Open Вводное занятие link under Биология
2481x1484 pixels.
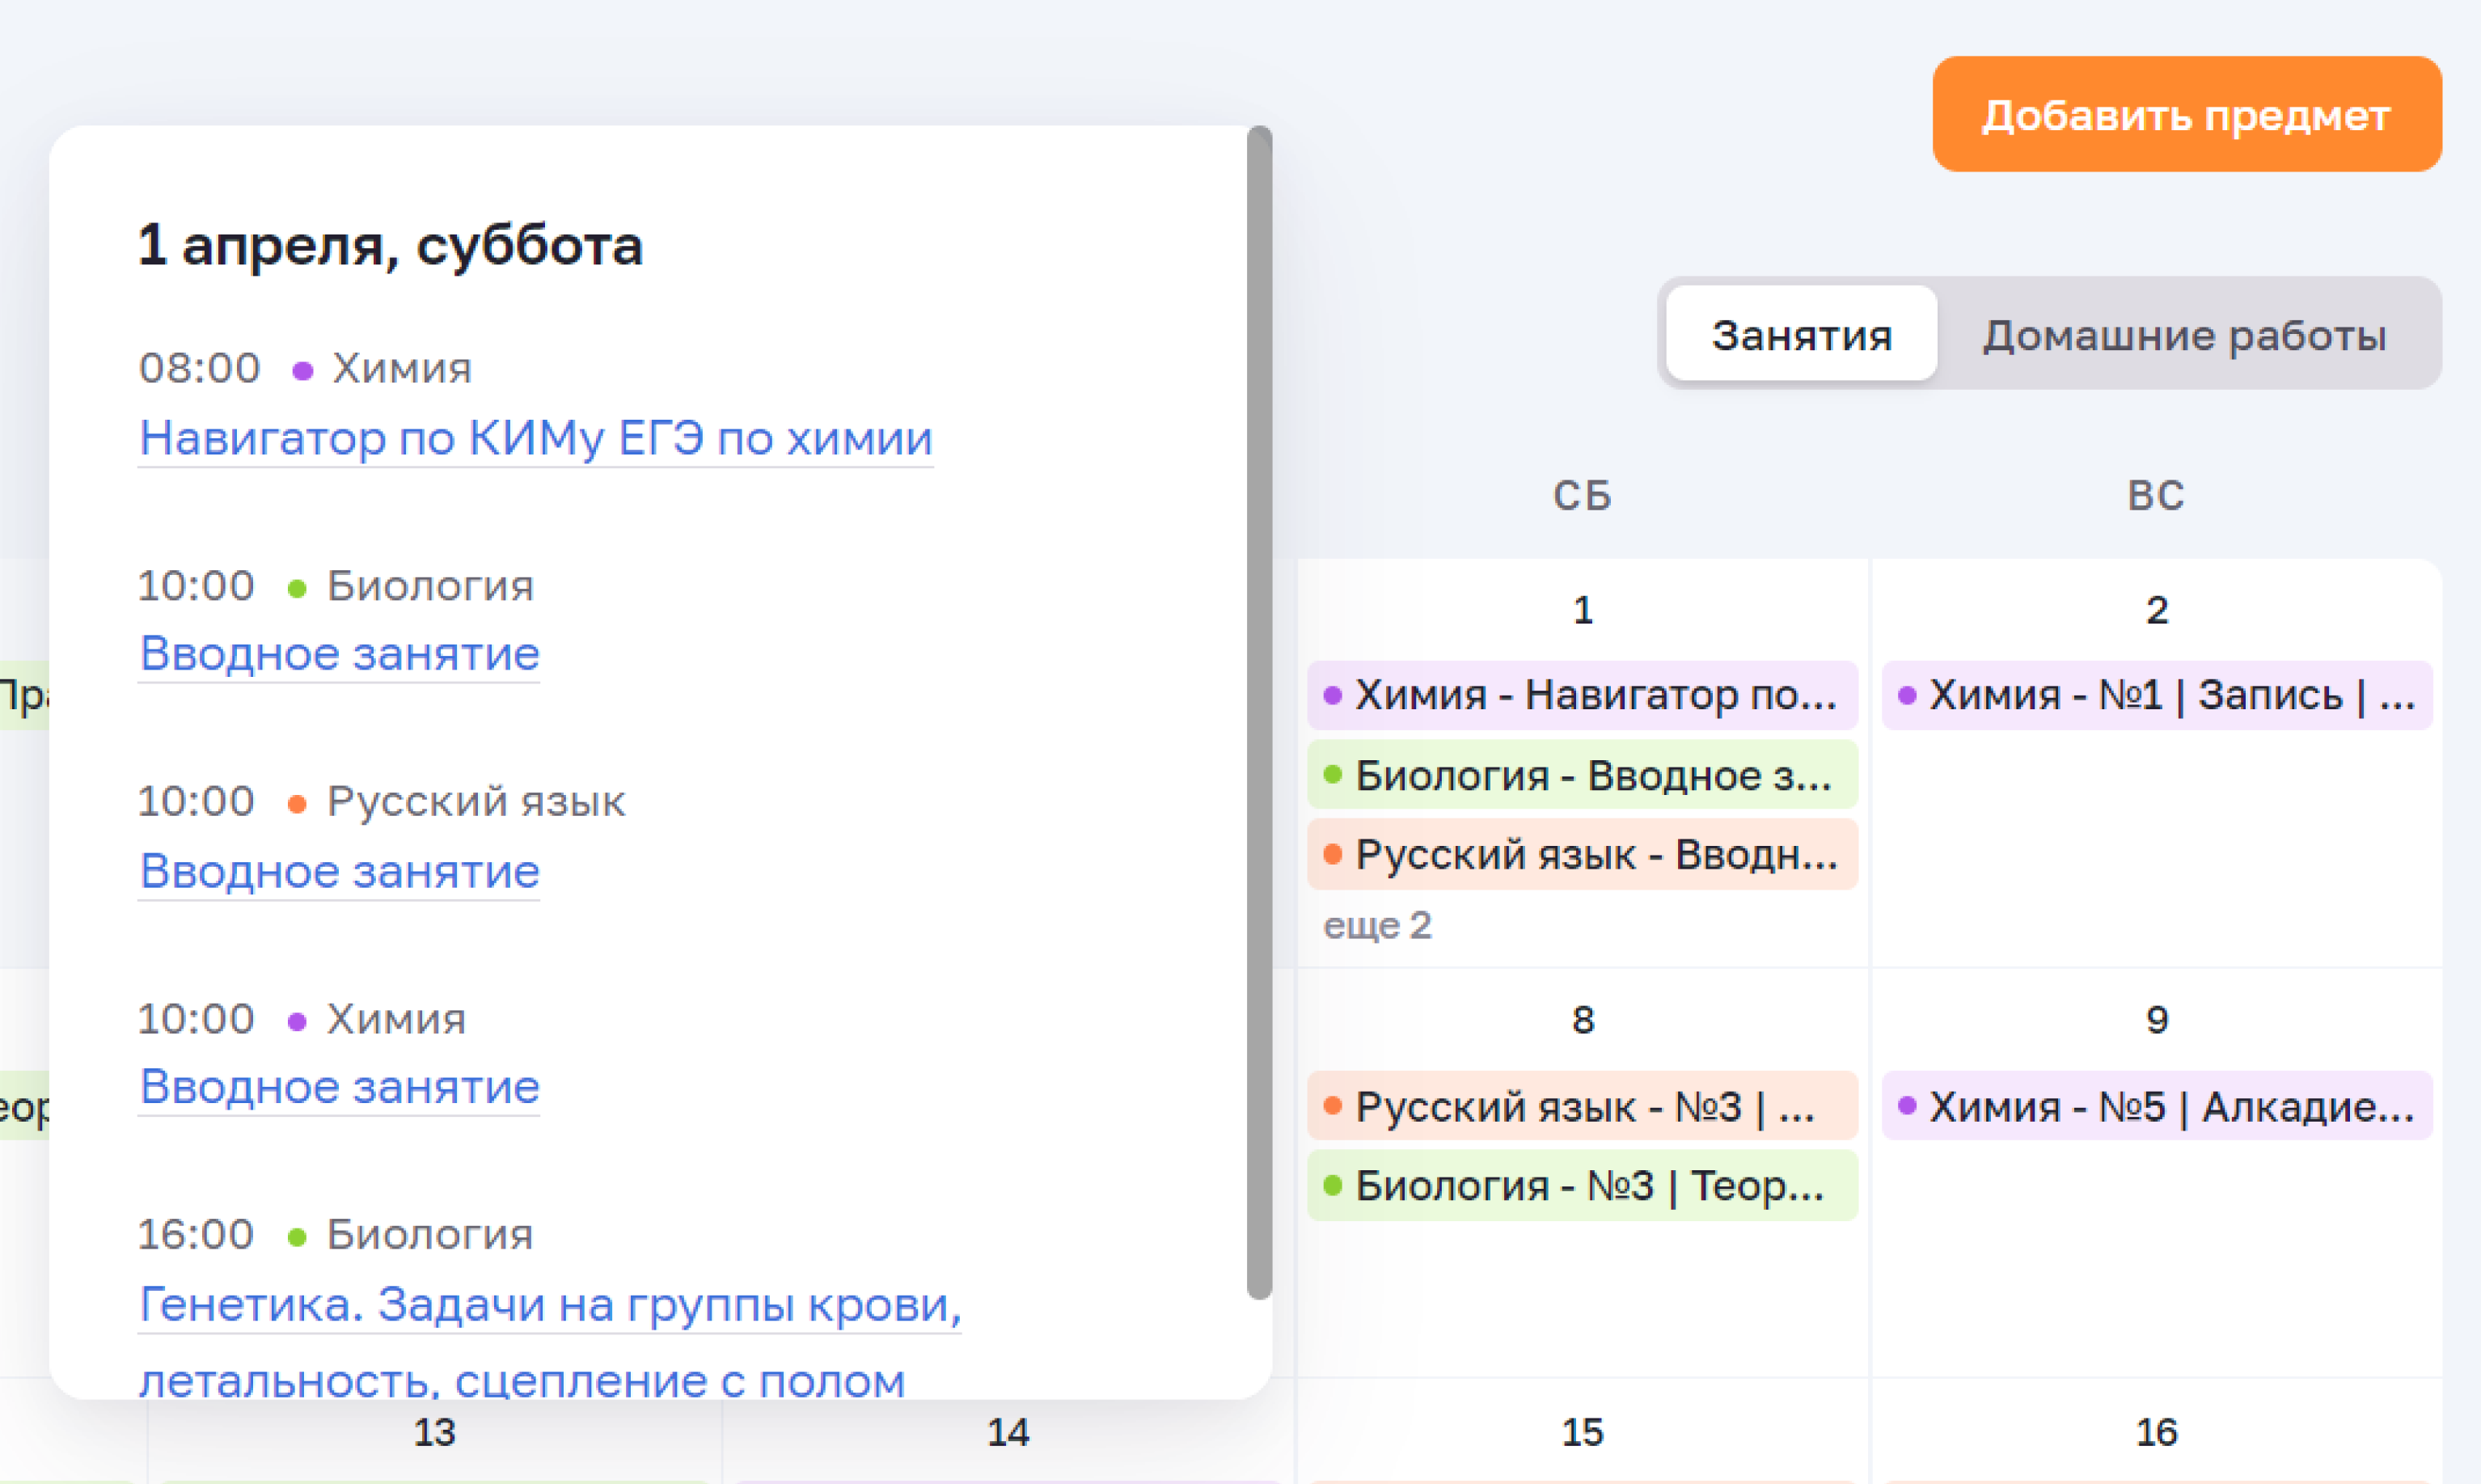pyautogui.click(x=339, y=654)
